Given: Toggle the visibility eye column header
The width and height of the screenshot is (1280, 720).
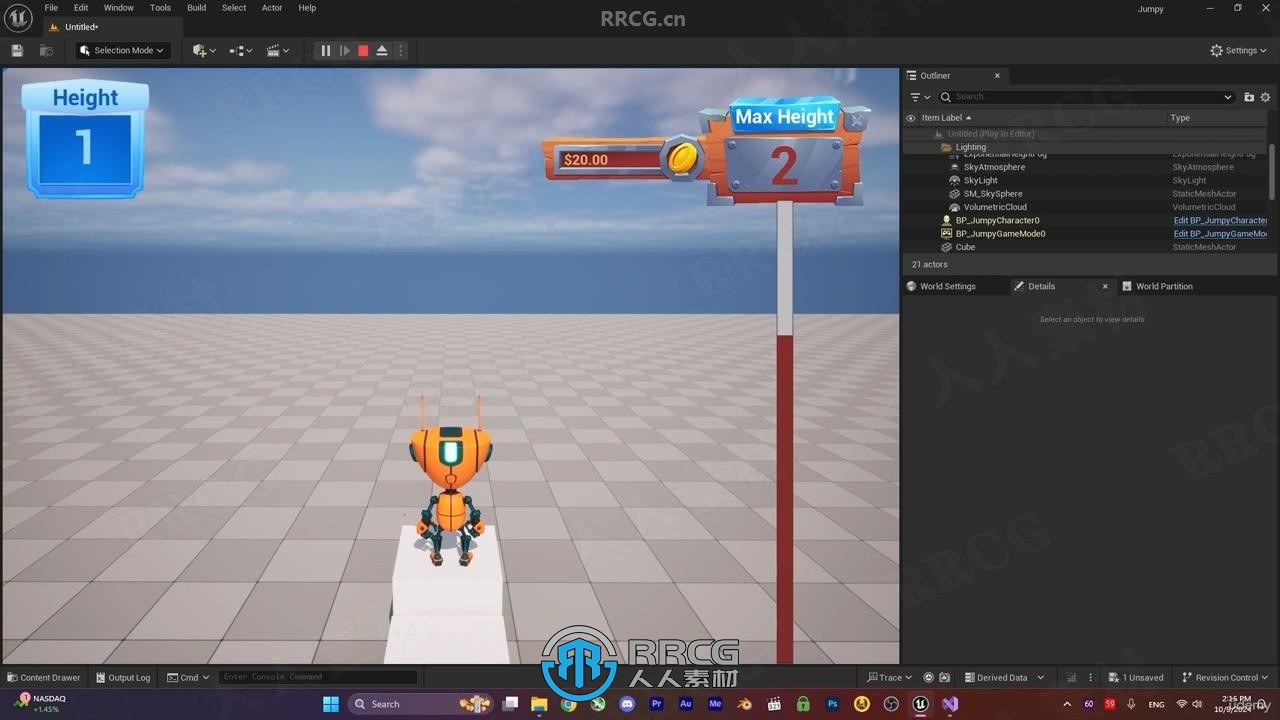Looking at the screenshot, I should (x=910, y=118).
